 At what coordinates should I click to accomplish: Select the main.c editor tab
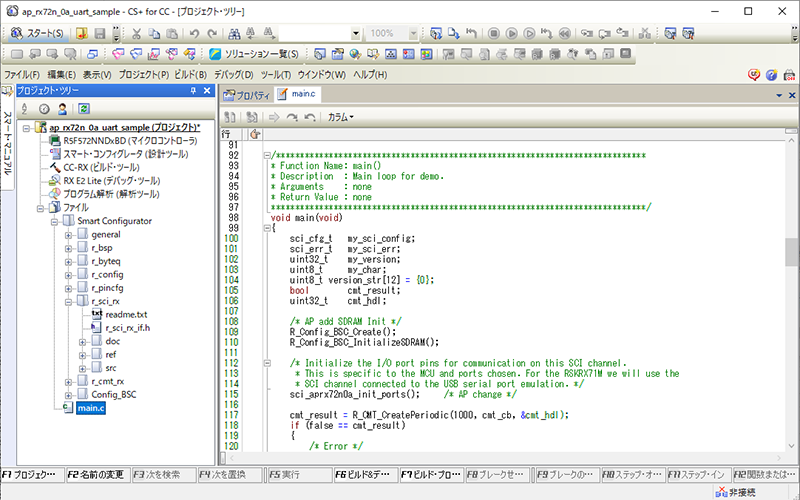[x=297, y=94]
